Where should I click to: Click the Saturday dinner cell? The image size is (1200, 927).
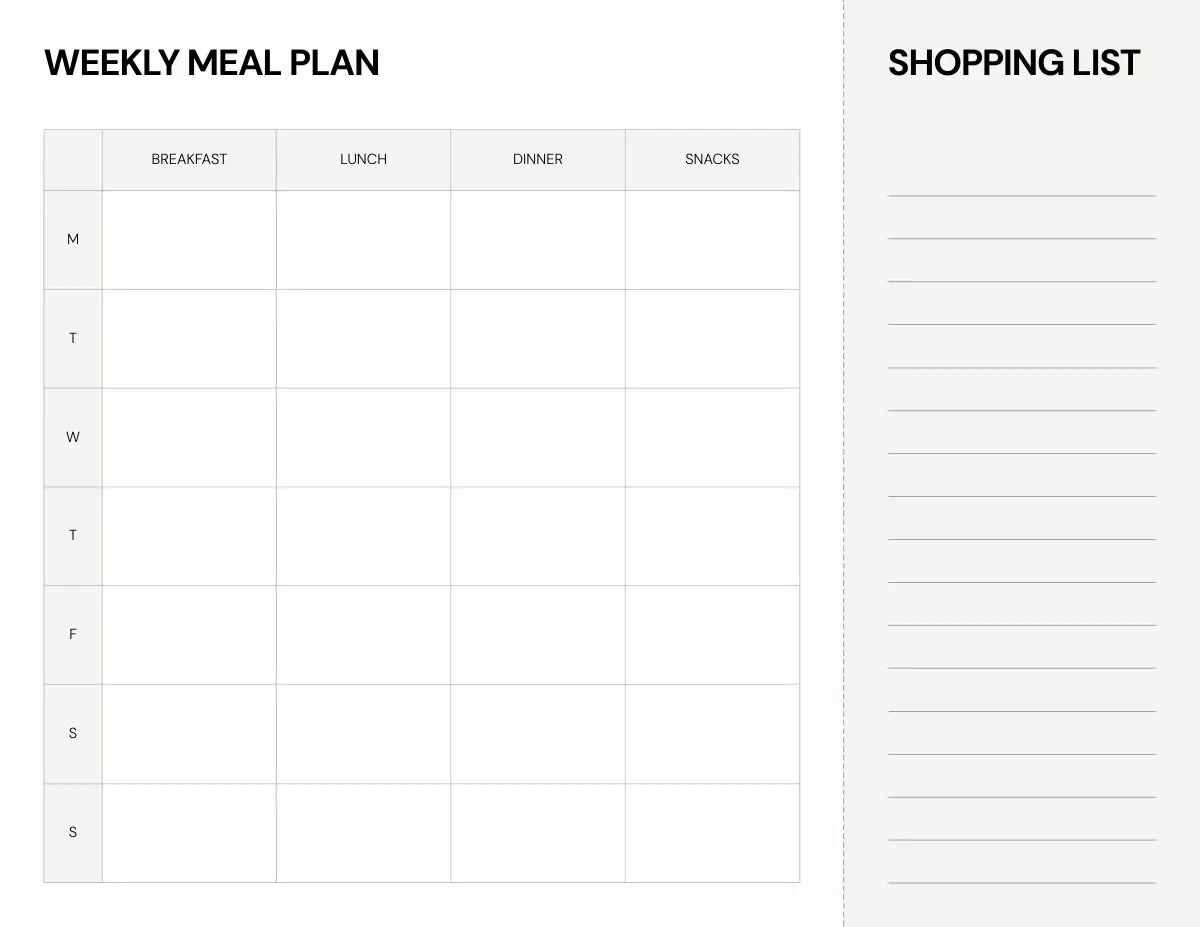tap(538, 734)
